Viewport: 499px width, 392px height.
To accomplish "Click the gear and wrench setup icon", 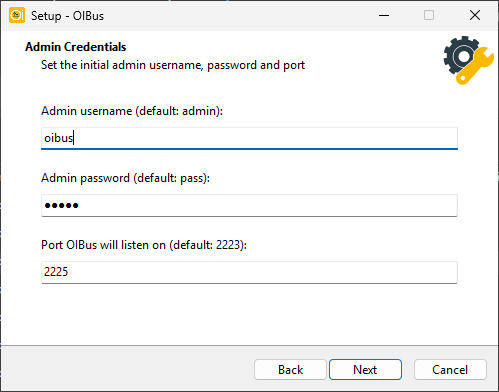I will point(468,60).
